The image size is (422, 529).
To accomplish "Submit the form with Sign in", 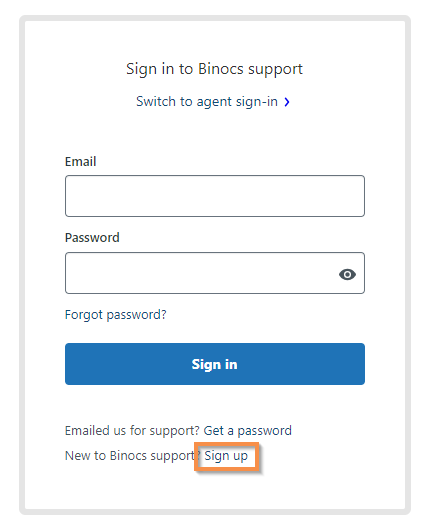I will pyautogui.click(x=215, y=364).
